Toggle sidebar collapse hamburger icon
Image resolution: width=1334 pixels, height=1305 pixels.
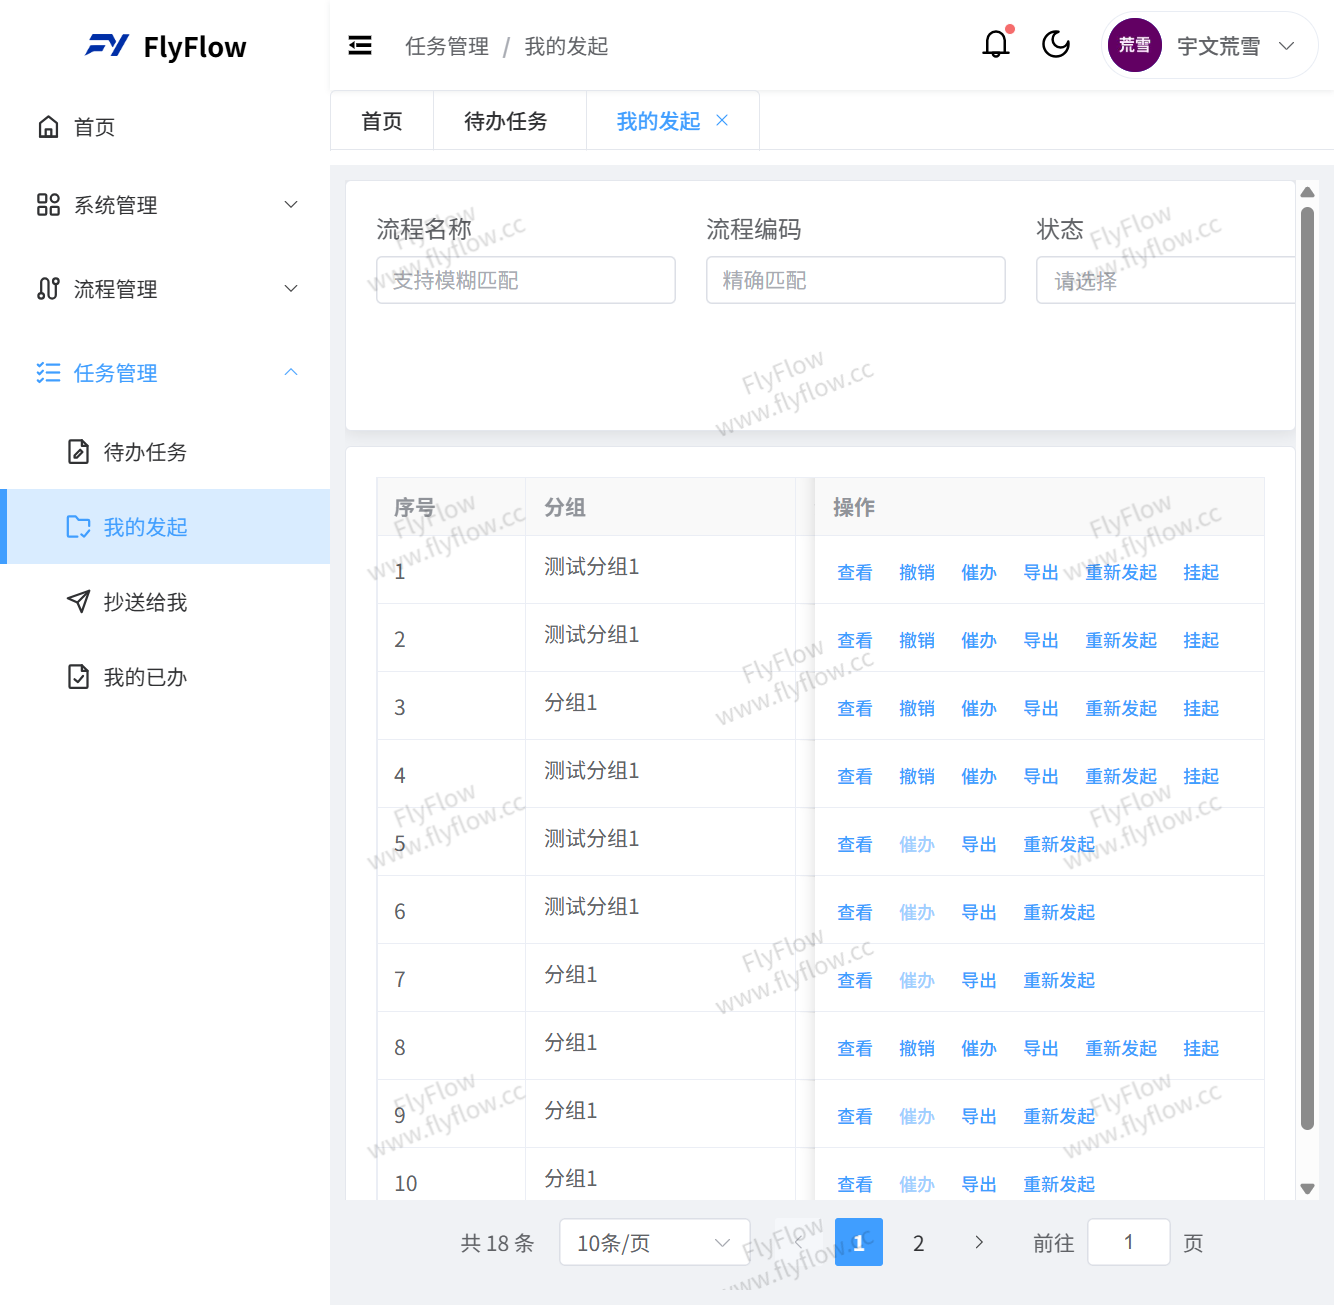tap(360, 46)
